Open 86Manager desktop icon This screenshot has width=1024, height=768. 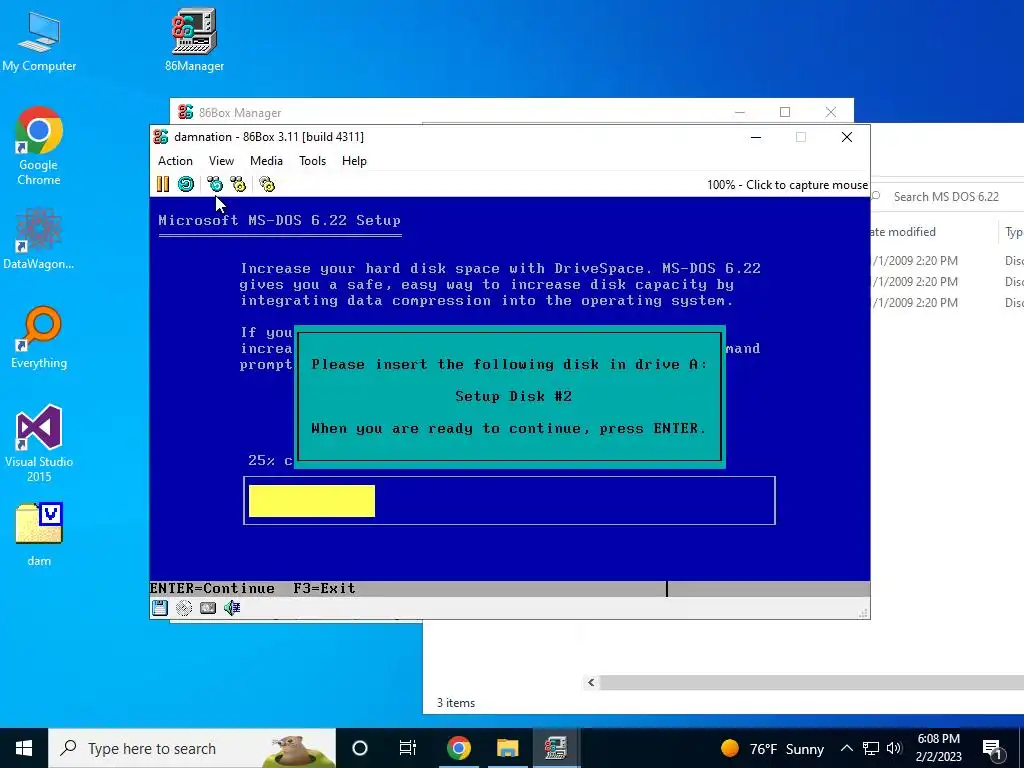tap(195, 39)
